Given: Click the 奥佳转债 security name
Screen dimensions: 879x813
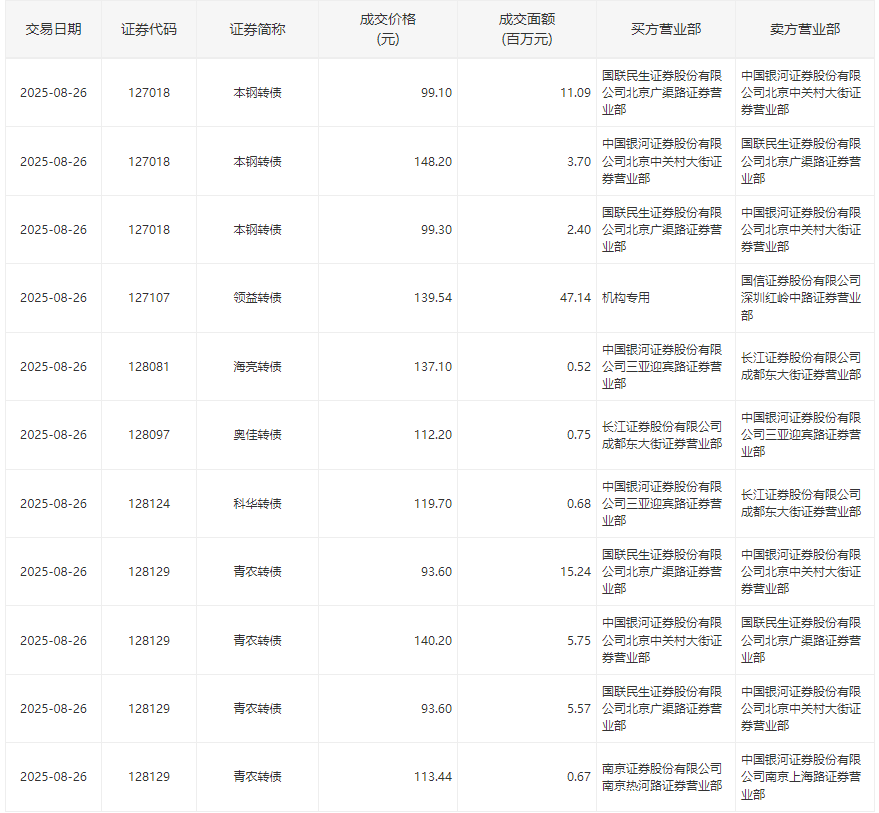Looking at the screenshot, I should click(x=257, y=435).
